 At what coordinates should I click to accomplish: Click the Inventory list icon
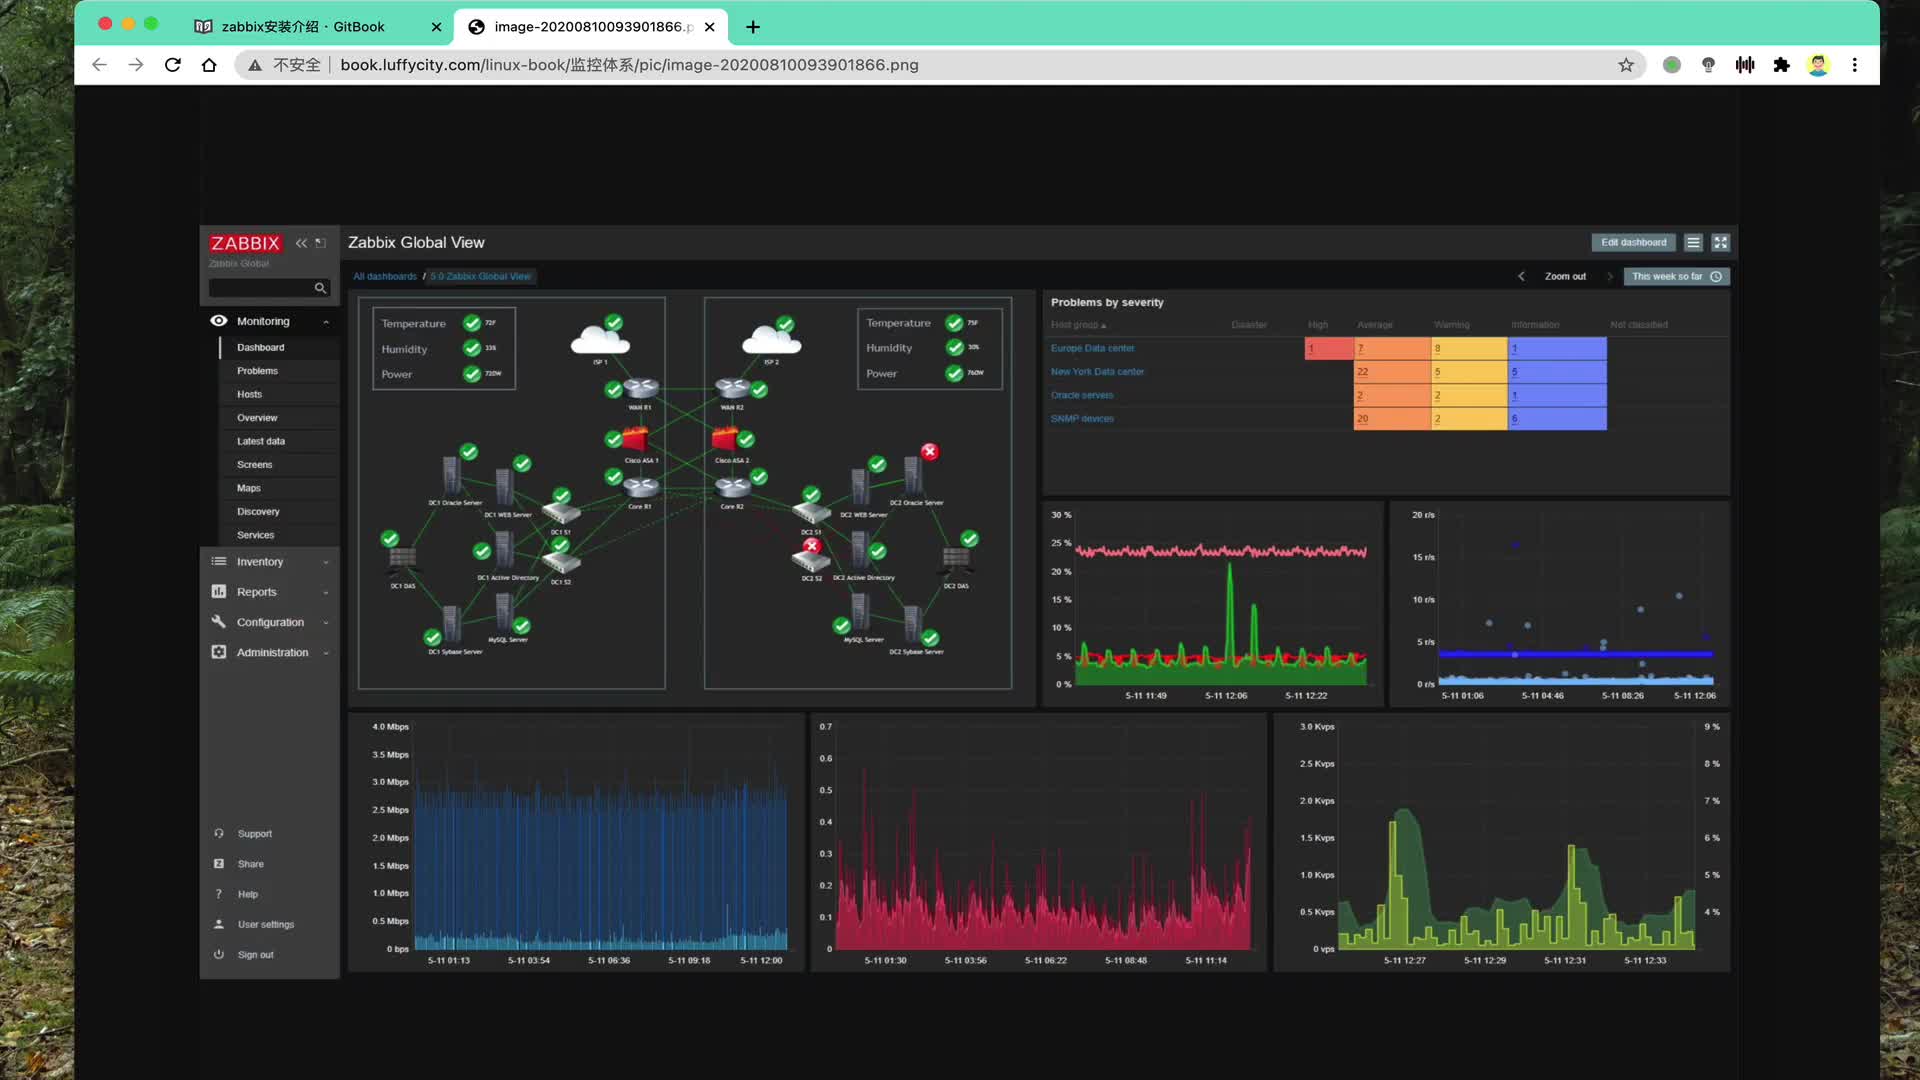coord(219,562)
